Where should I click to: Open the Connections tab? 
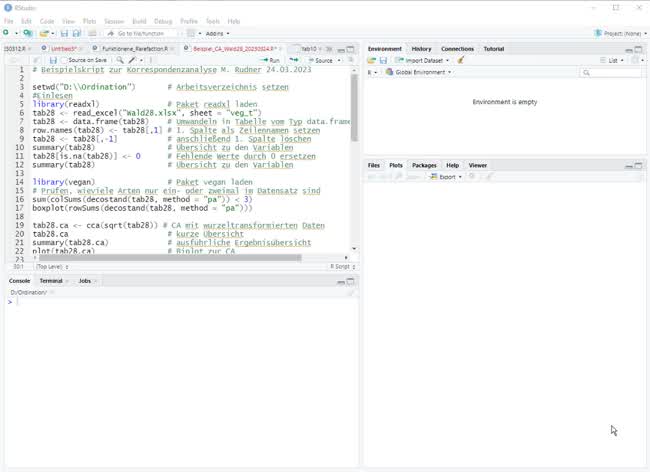(x=457, y=49)
